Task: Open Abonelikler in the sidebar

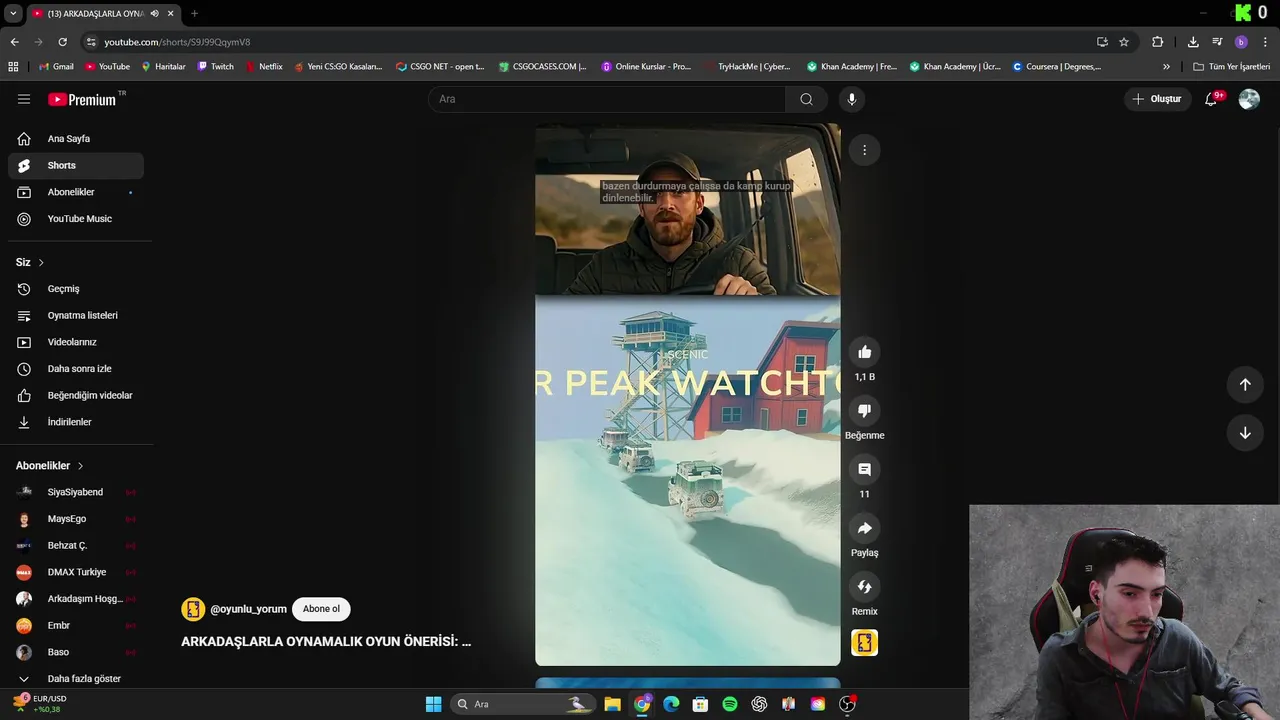Action: click(x=76, y=192)
